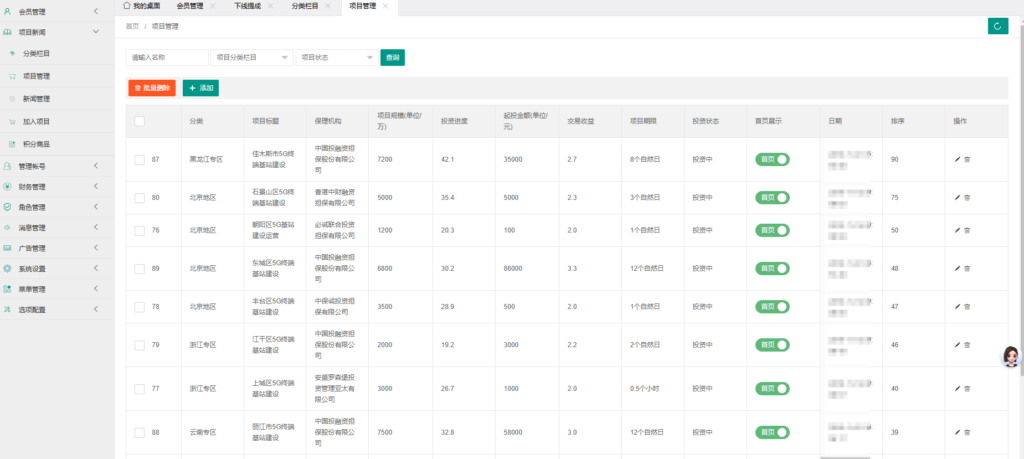Click the 查询 search button

pyautogui.click(x=392, y=57)
